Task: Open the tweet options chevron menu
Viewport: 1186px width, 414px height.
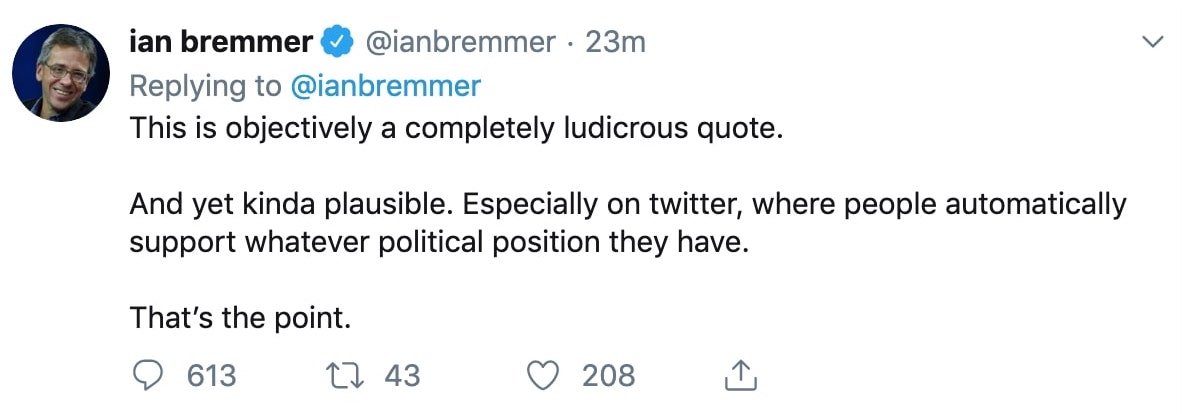Action: [x=1153, y=42]
